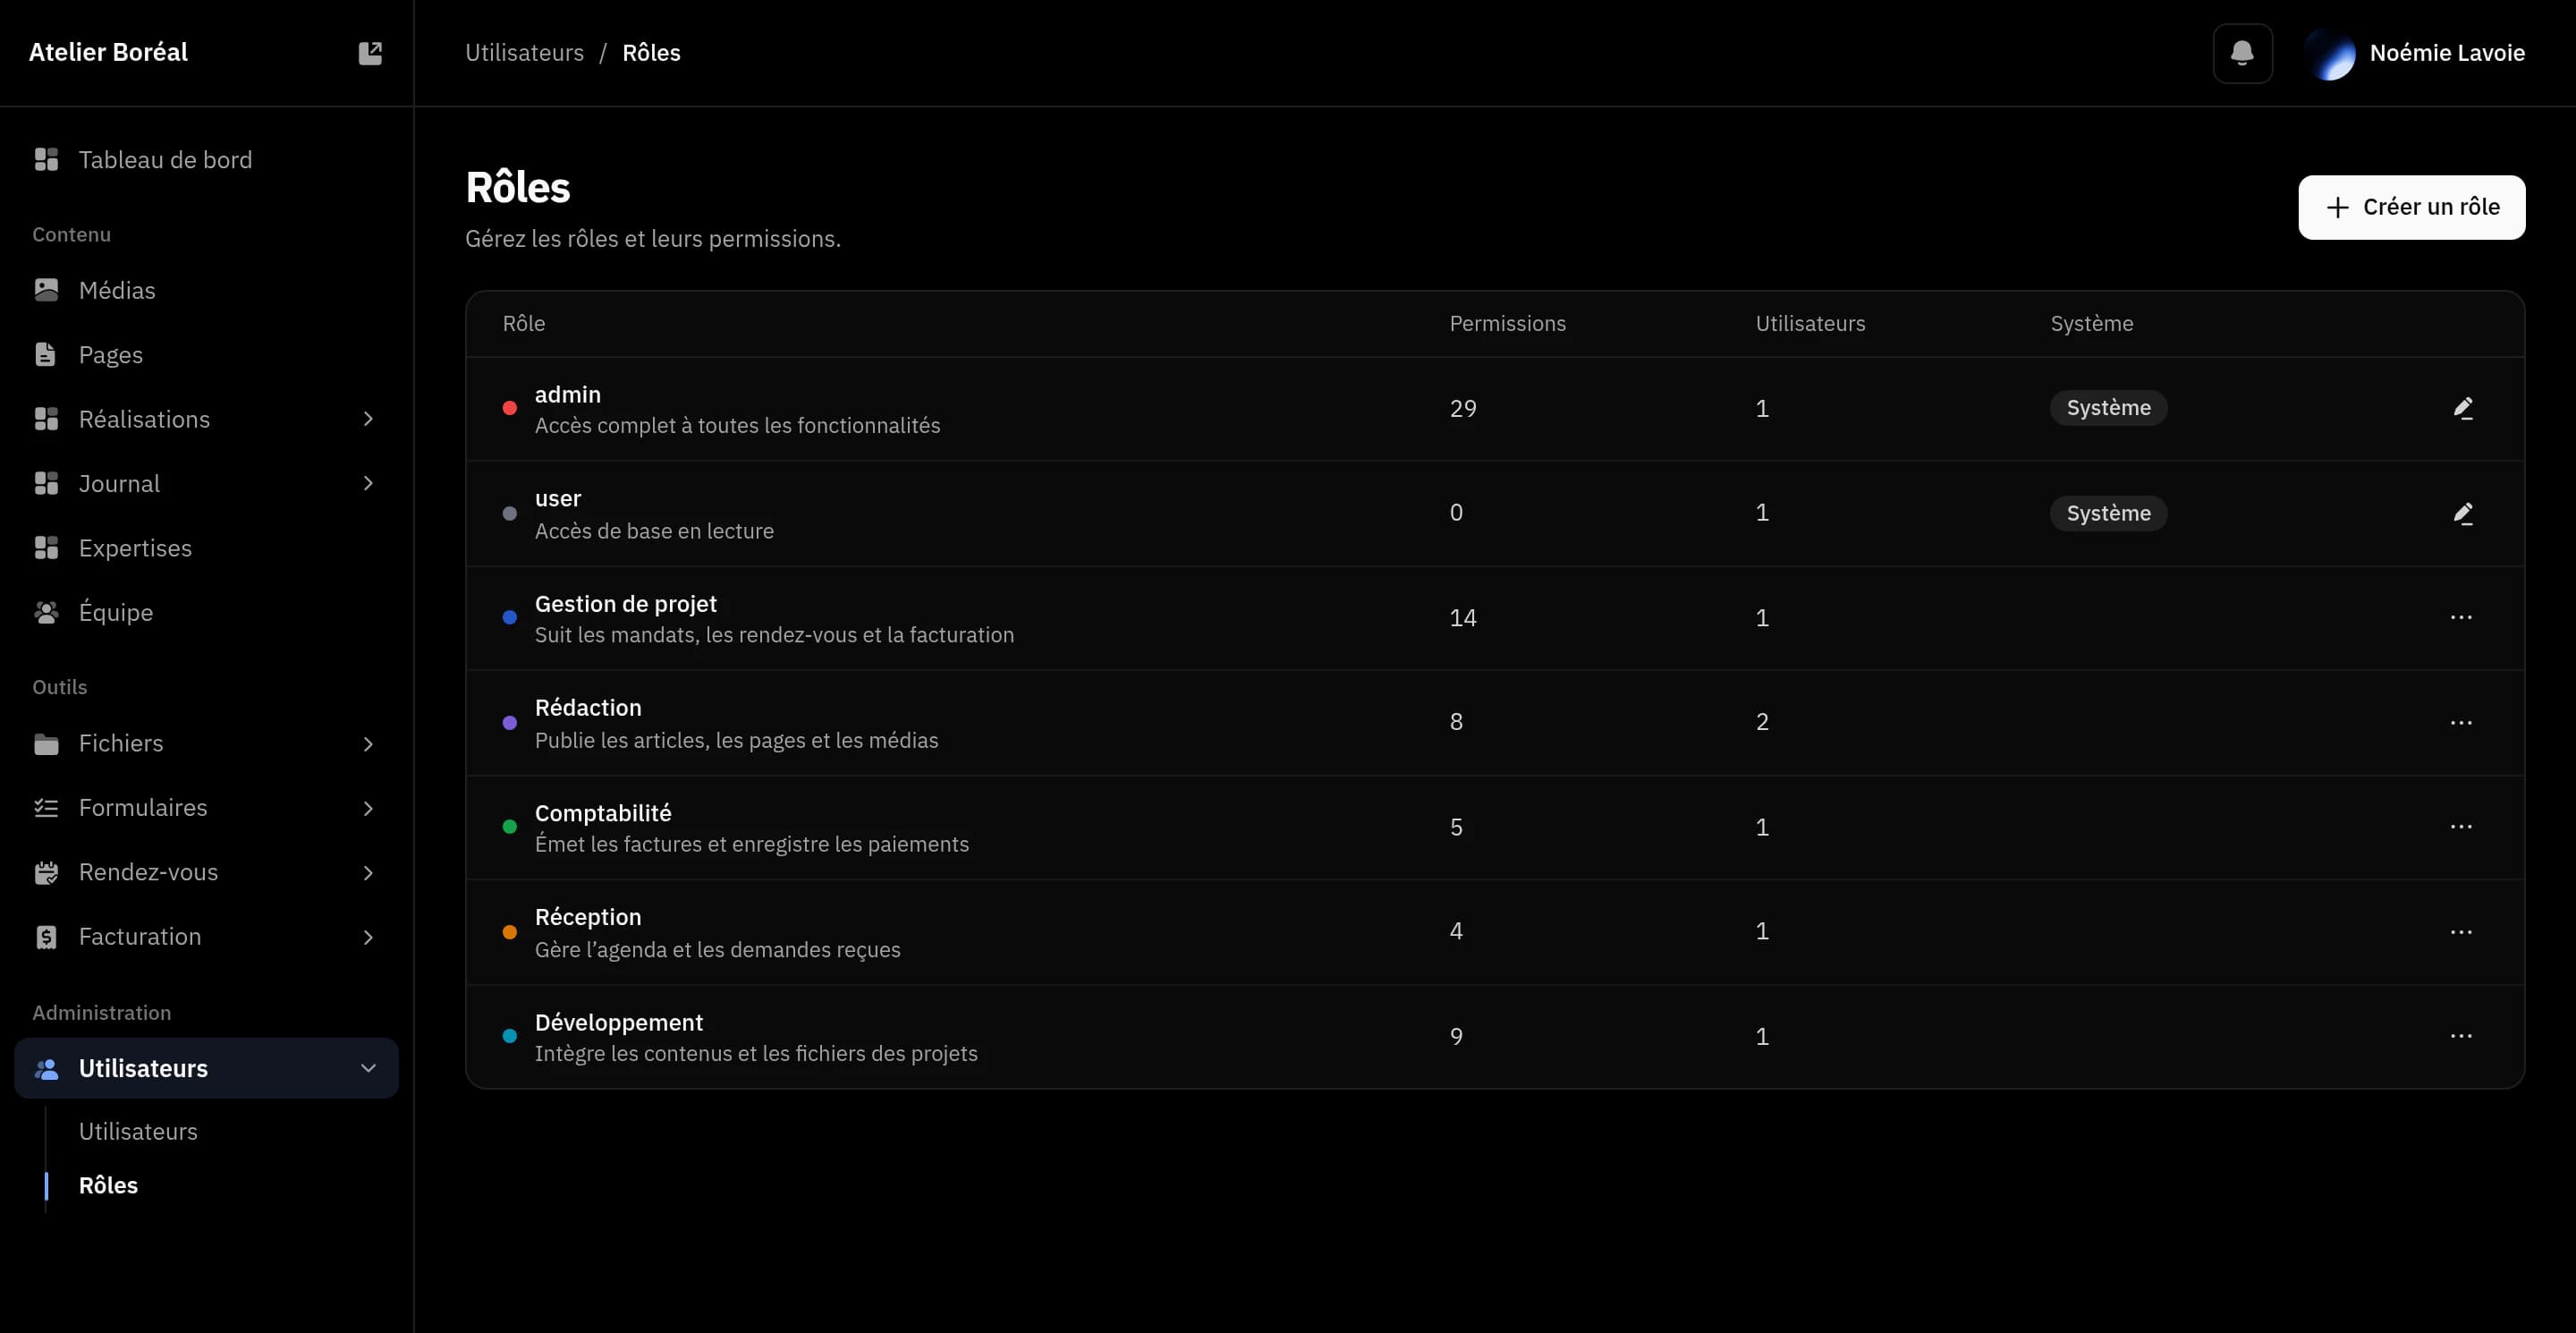The width and height of the screenshot is (2576, 1333).
Task: Expand the Facturation submenu chevron
Action: [368, 937]
